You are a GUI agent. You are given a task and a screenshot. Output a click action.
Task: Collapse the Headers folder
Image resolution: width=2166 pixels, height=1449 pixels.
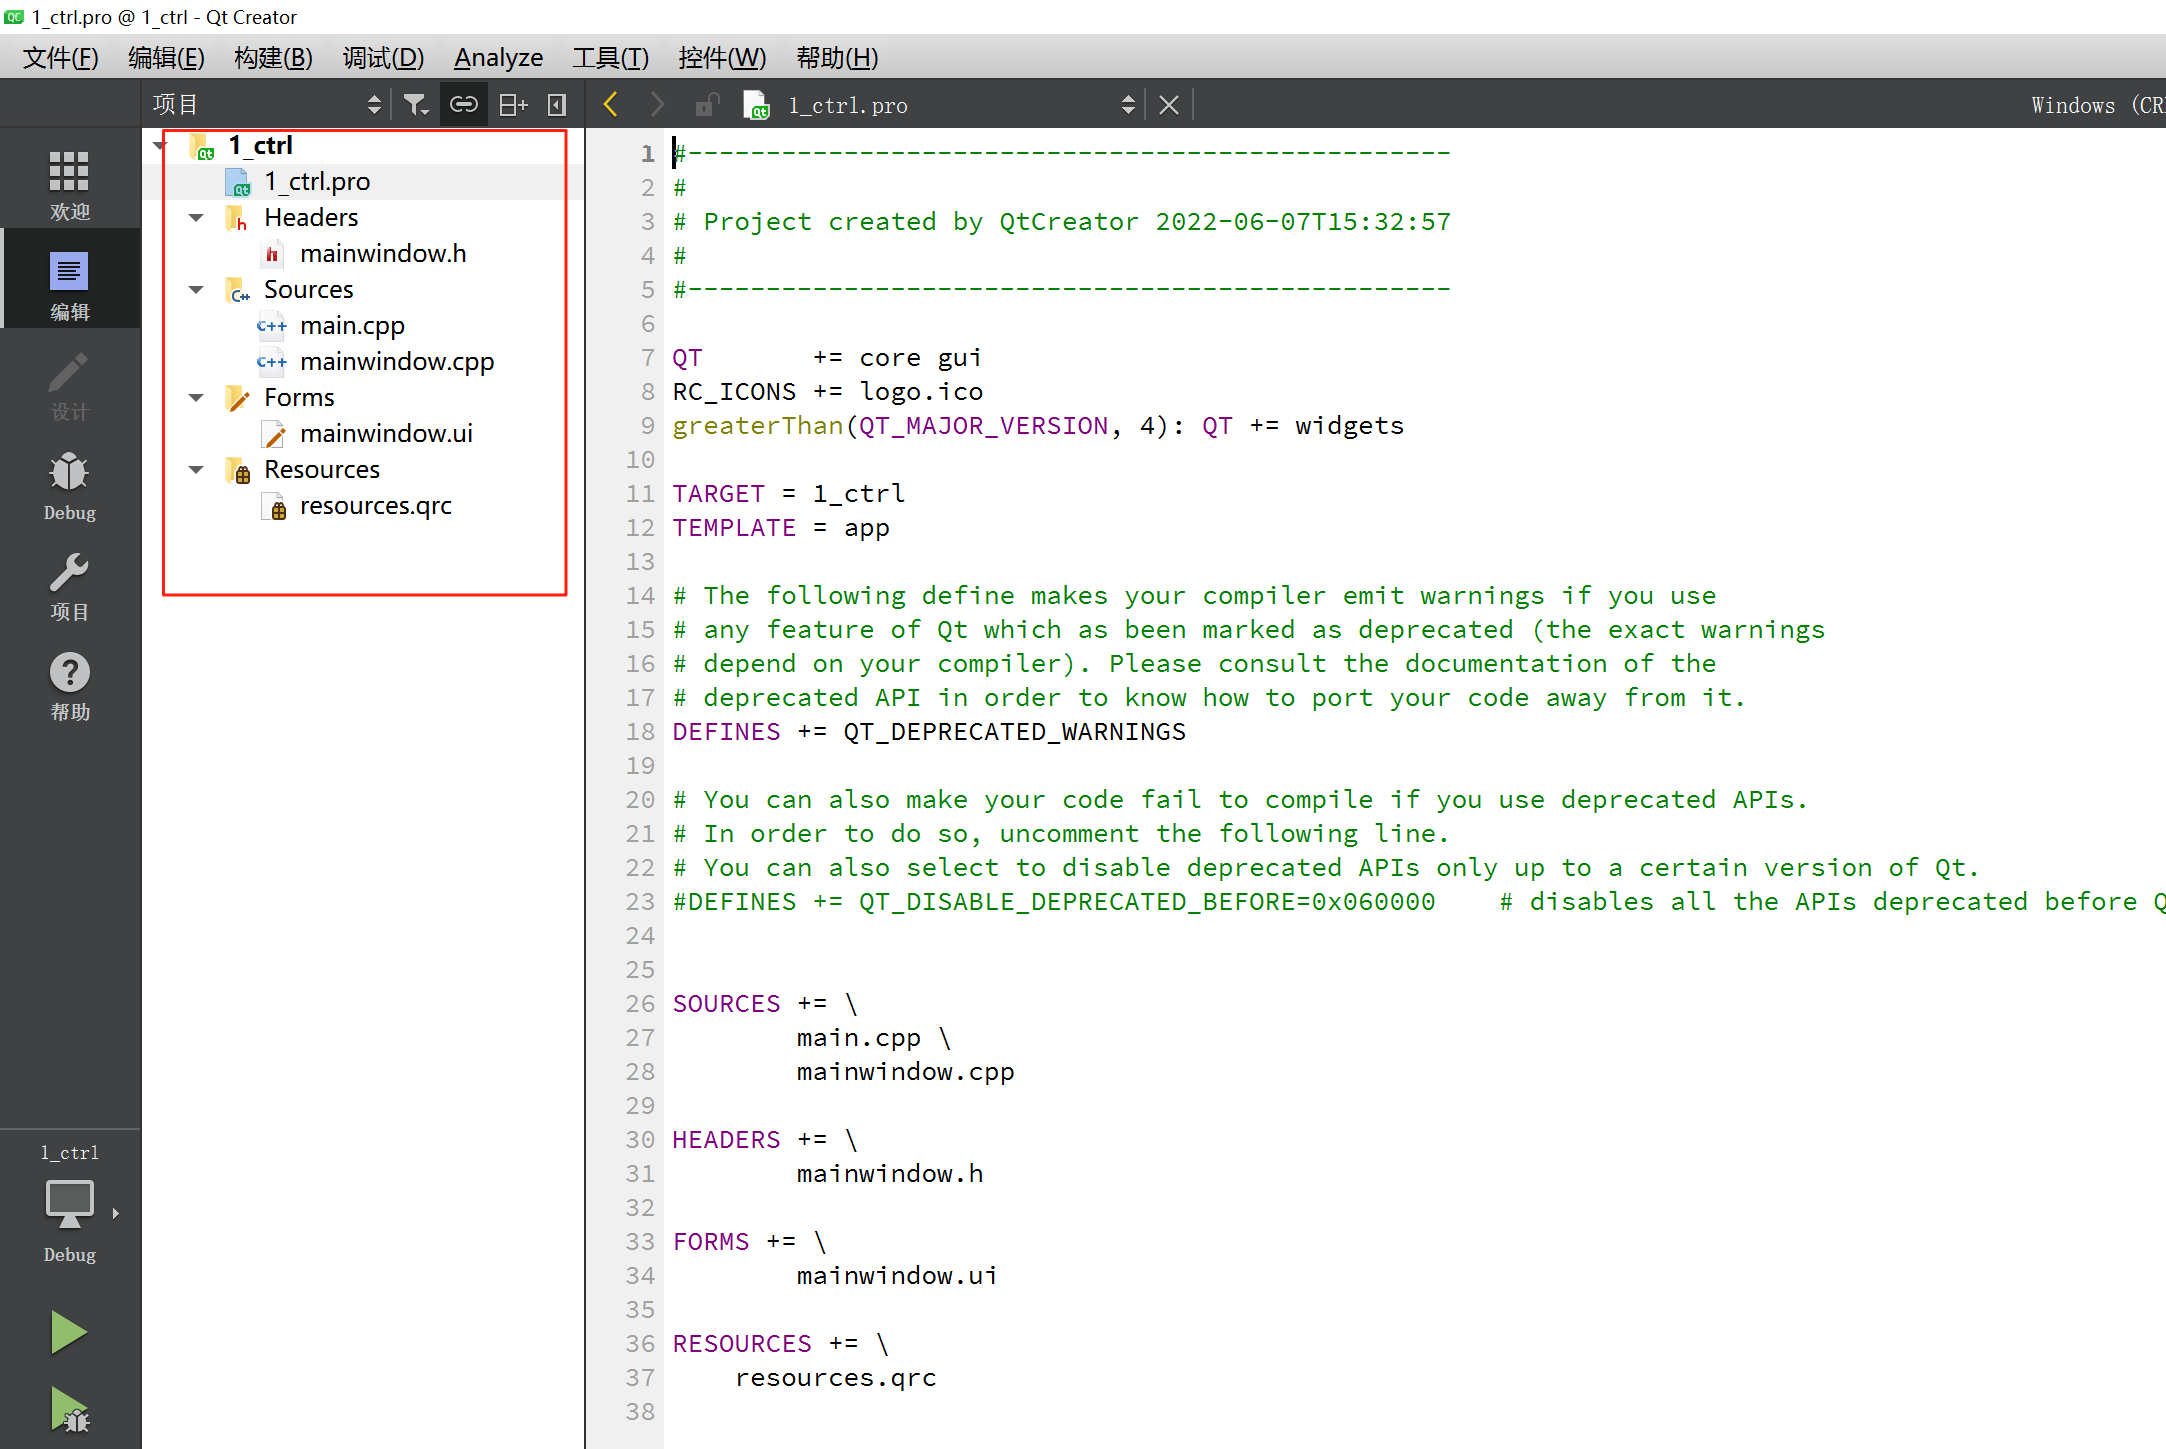(196, 218)
